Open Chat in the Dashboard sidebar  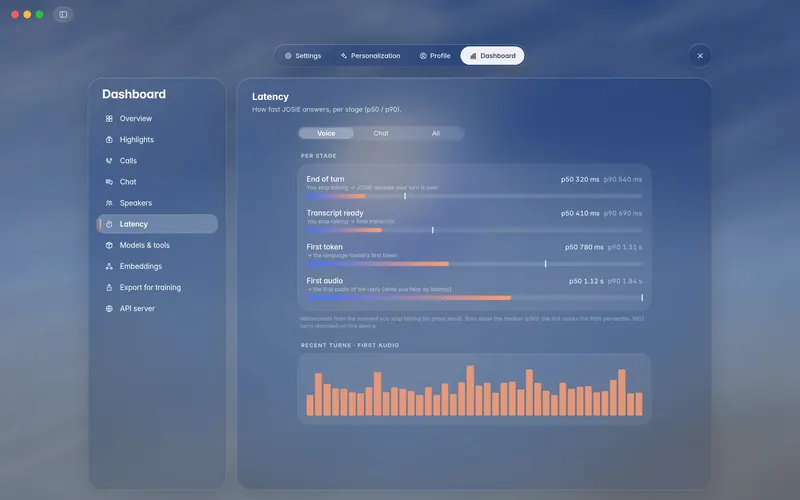tap(157, 182)
